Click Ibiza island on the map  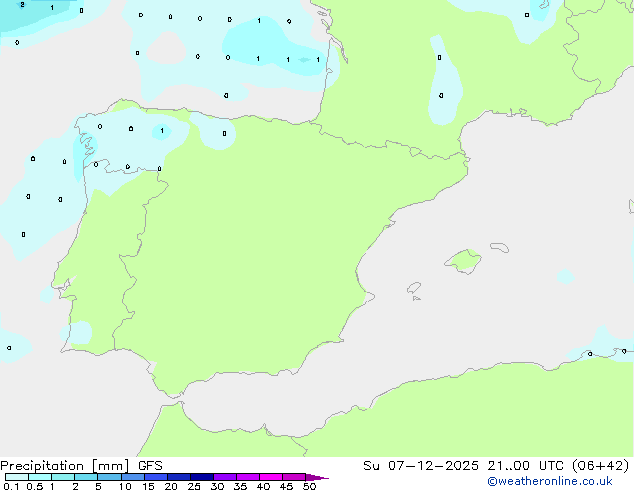(x=414, y=288)
